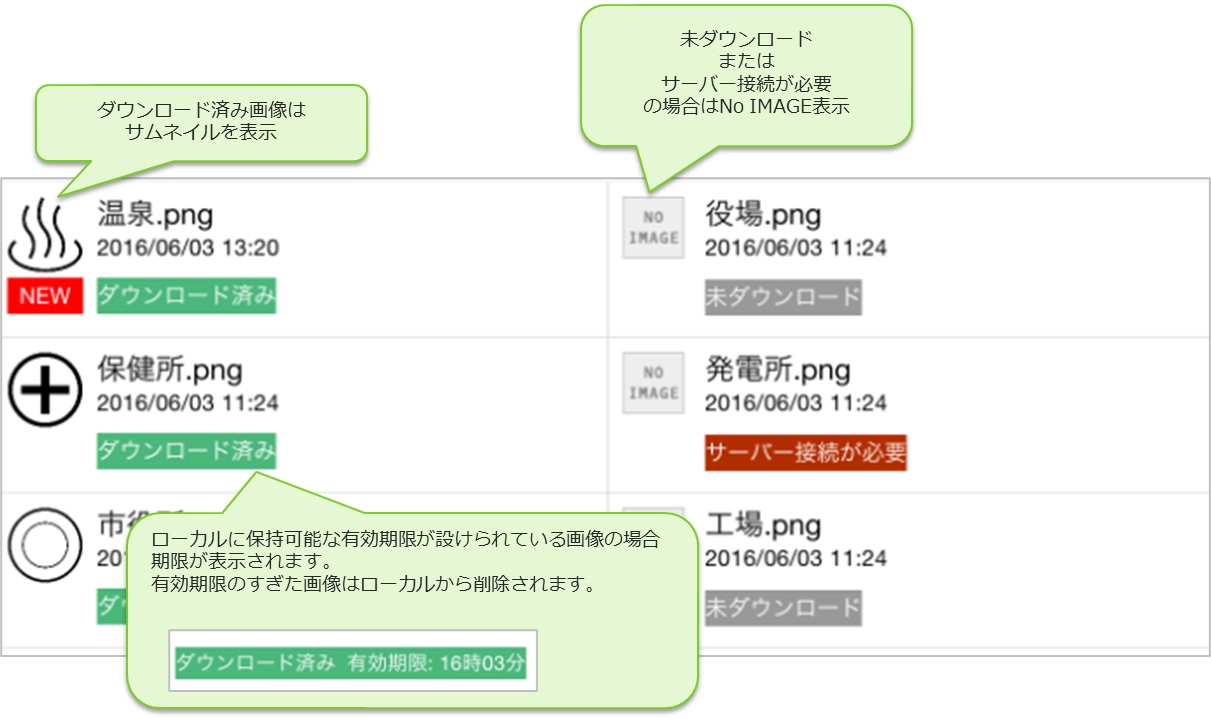The width and height of the screenshot is (1211, 719).
Task: Select the 温泉.png file name
Action: tap(155, 214)
